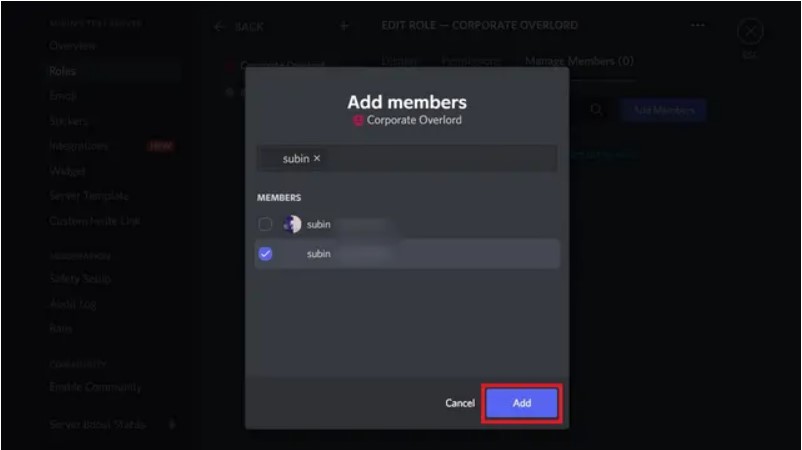Open Overview in the sidebar

pyautogui.click(x=72, y=46)
